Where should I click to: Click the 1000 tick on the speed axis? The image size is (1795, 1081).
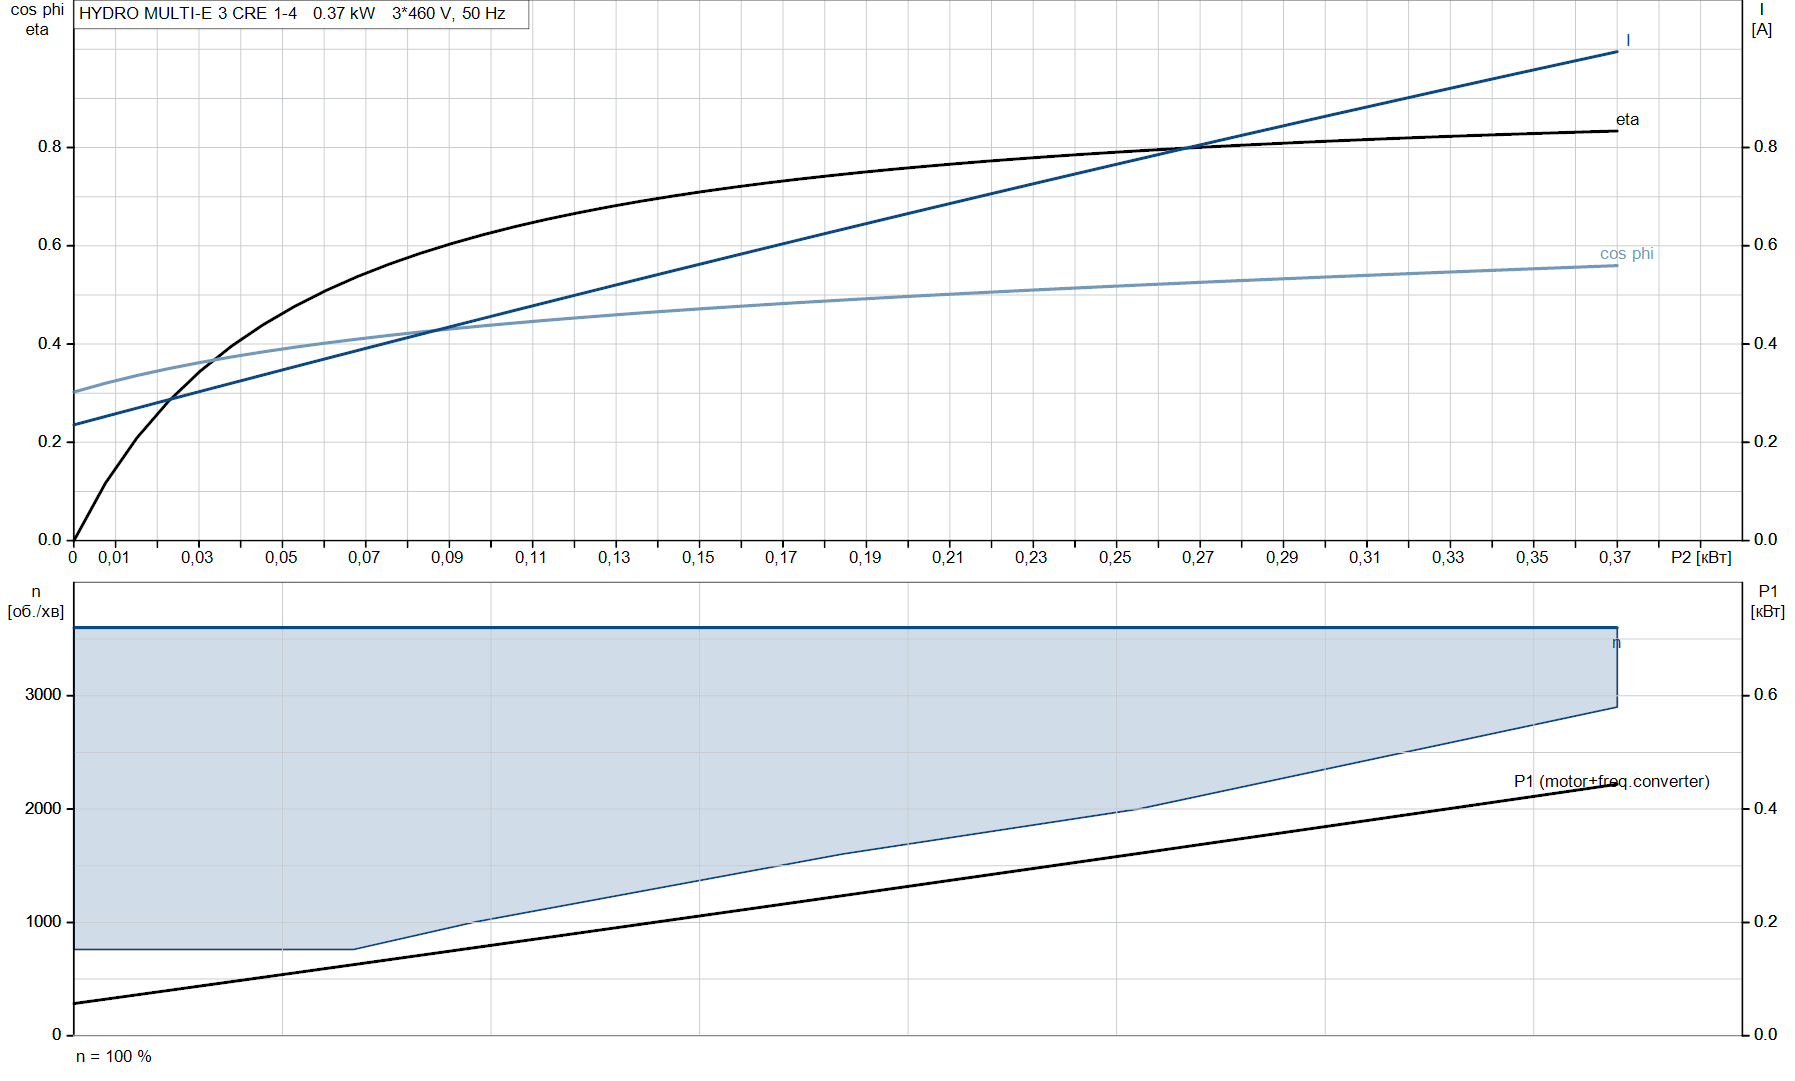43,922
